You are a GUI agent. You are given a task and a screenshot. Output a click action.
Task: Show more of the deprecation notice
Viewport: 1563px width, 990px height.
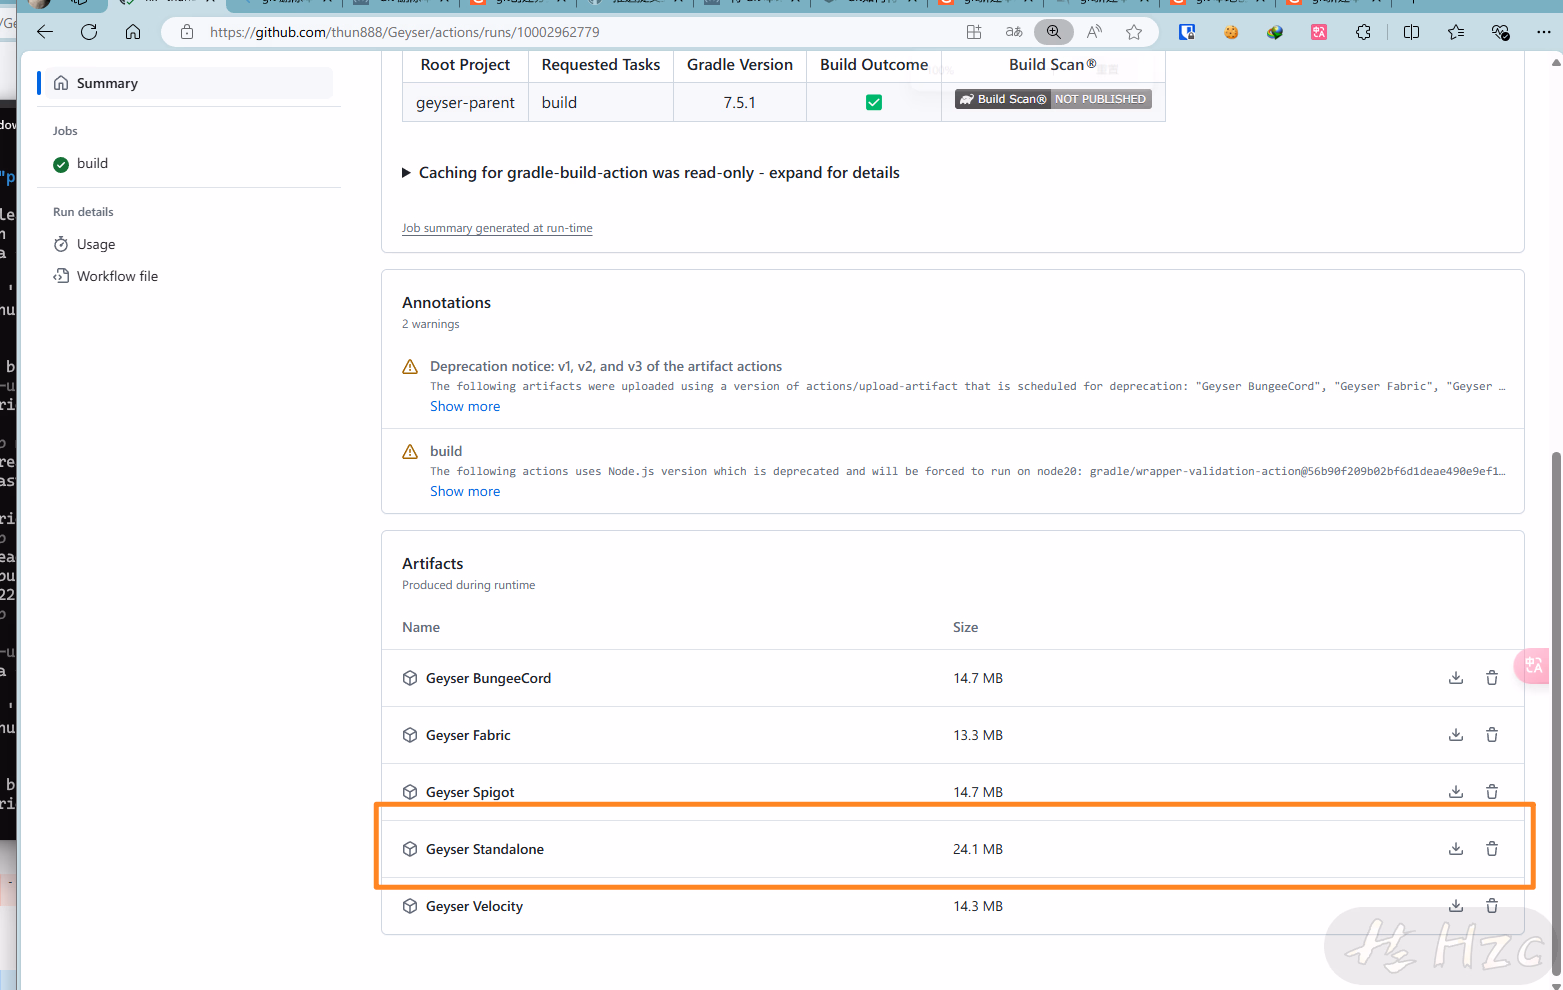(465, 406)
